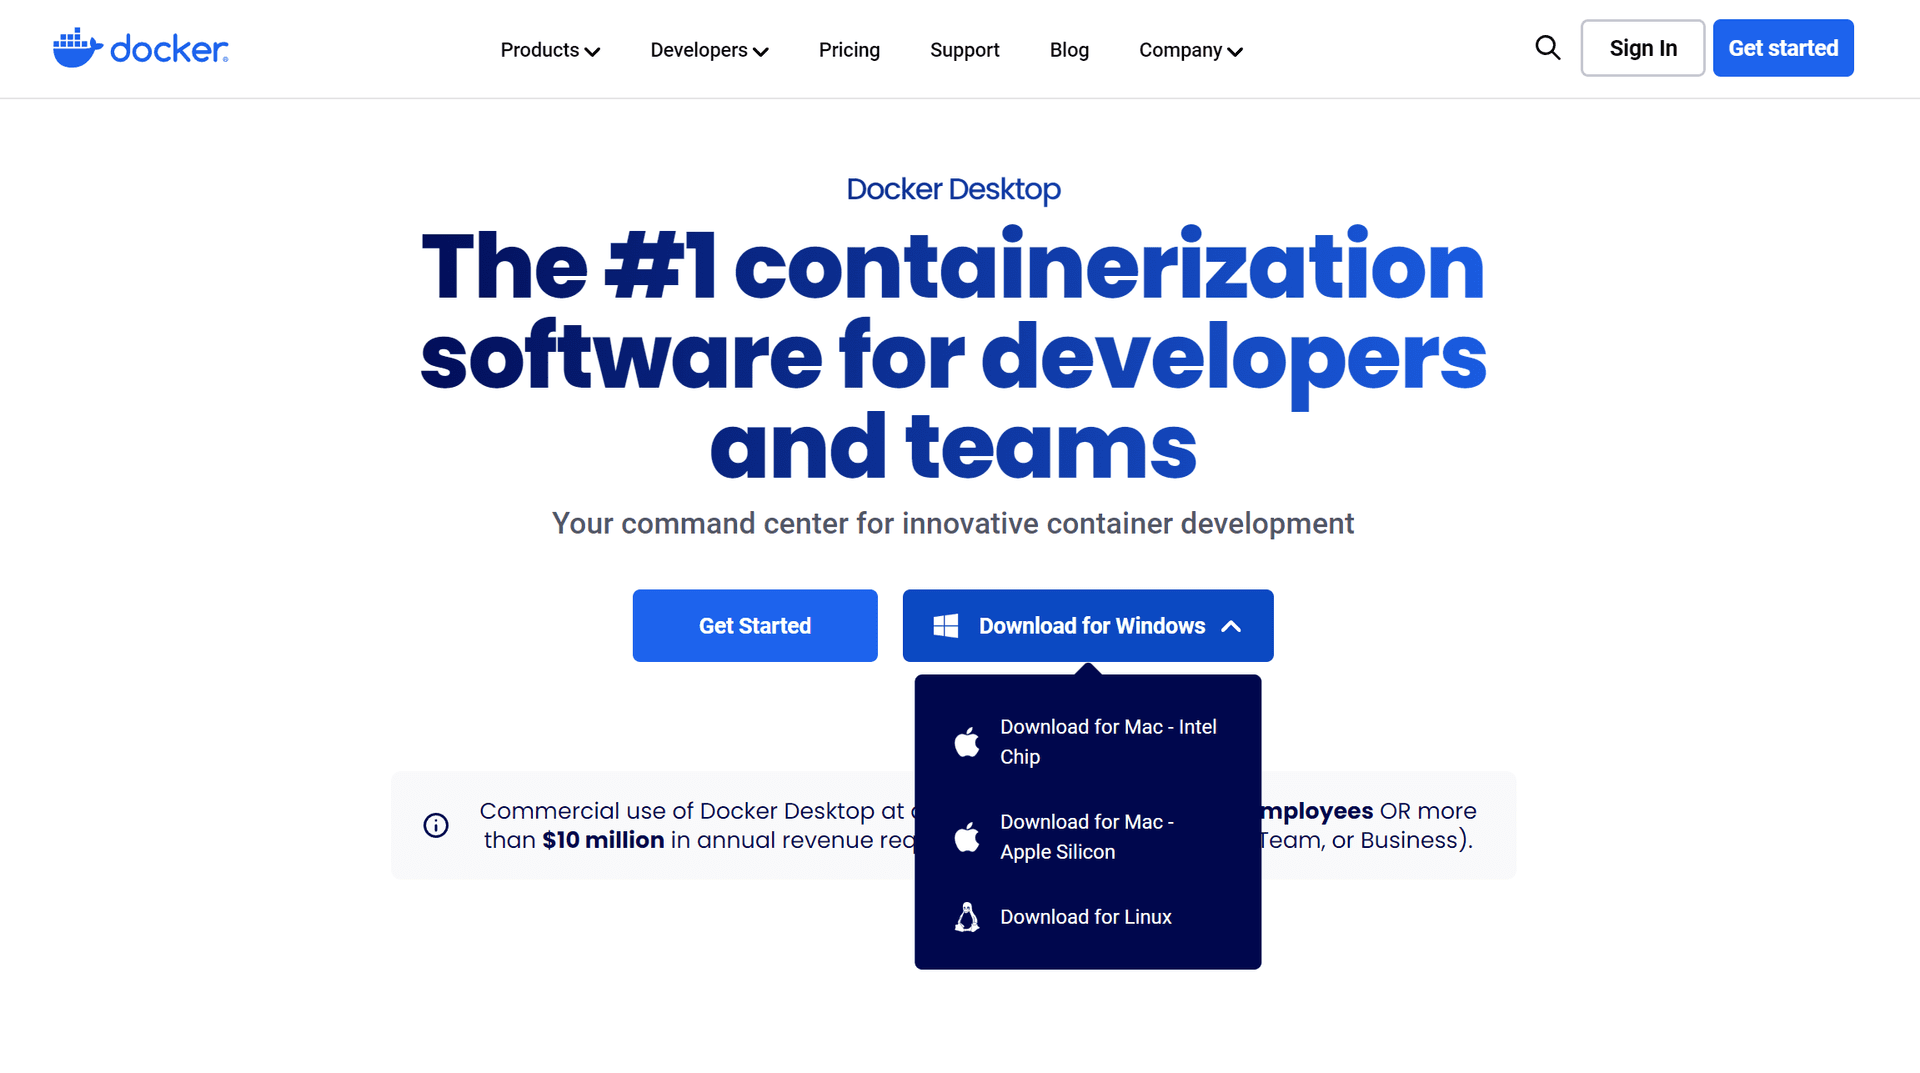This screenshot has width=1920, height=1073.
Task: Expand the Products menu
Action: click(x=550, y=50)
